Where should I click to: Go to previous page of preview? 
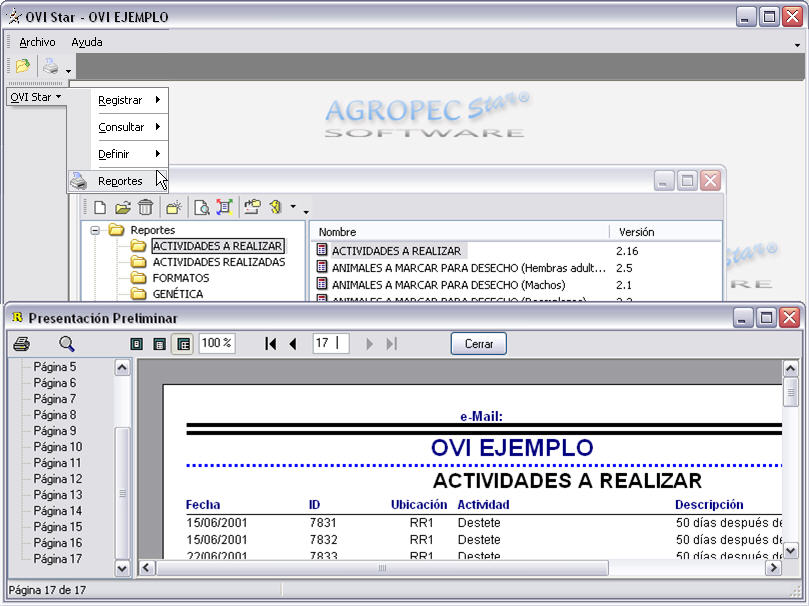293,343
